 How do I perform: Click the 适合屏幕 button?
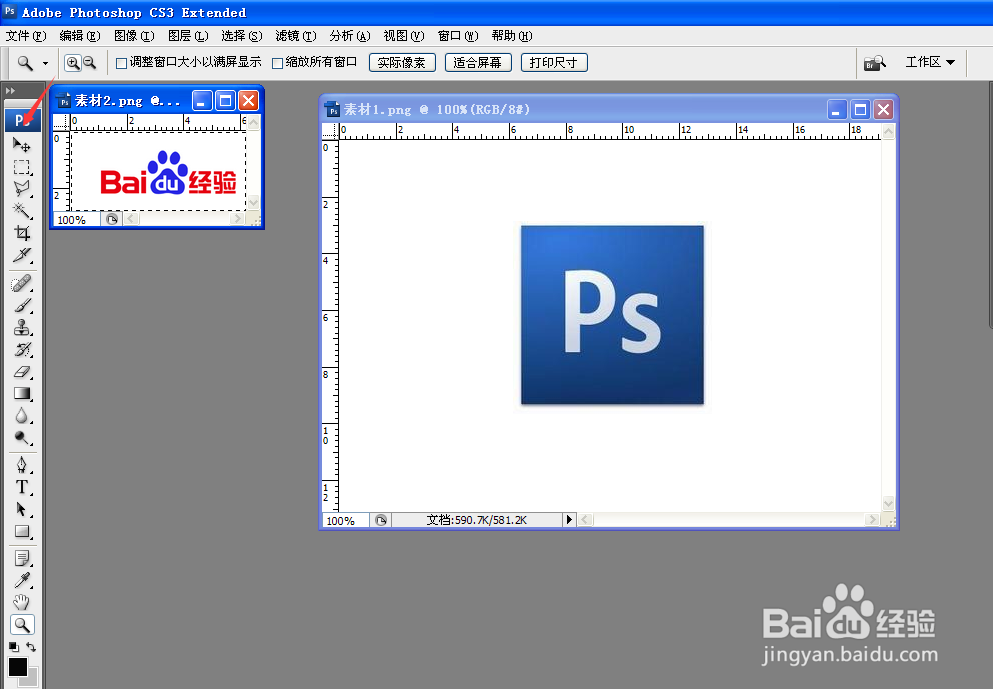tap(477, 62)
